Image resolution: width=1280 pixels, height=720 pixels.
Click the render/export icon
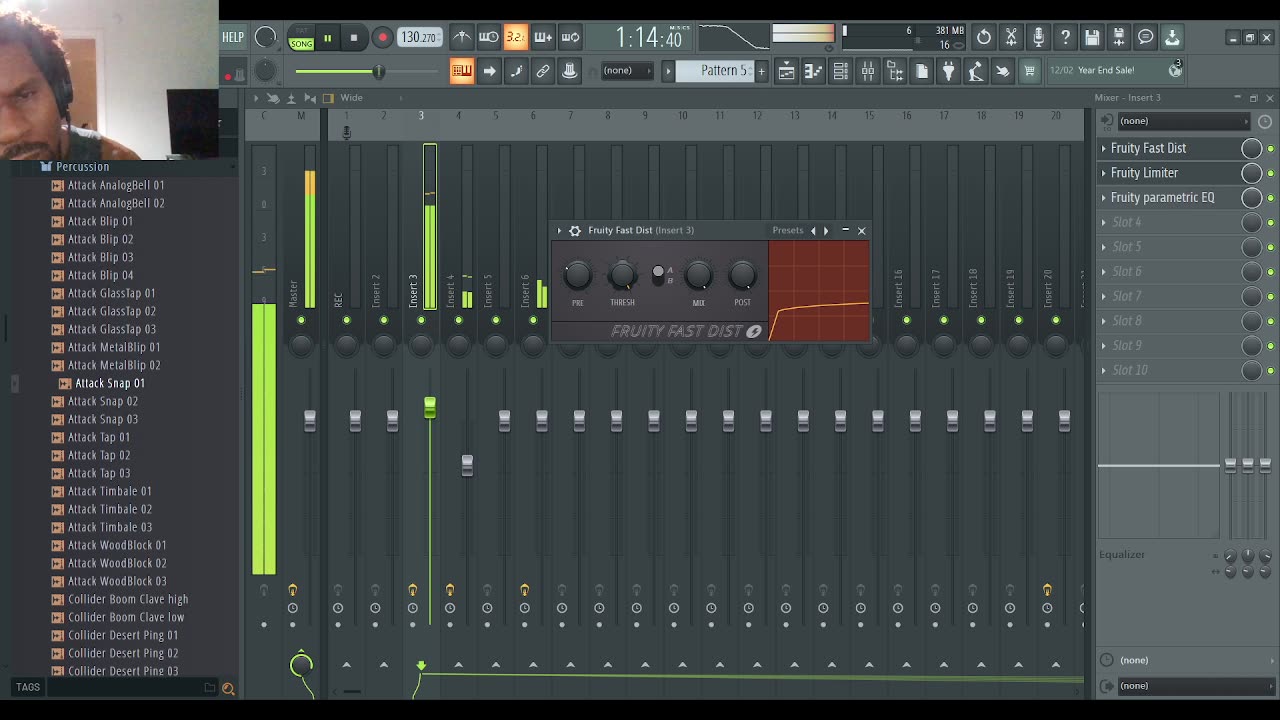1119,38
